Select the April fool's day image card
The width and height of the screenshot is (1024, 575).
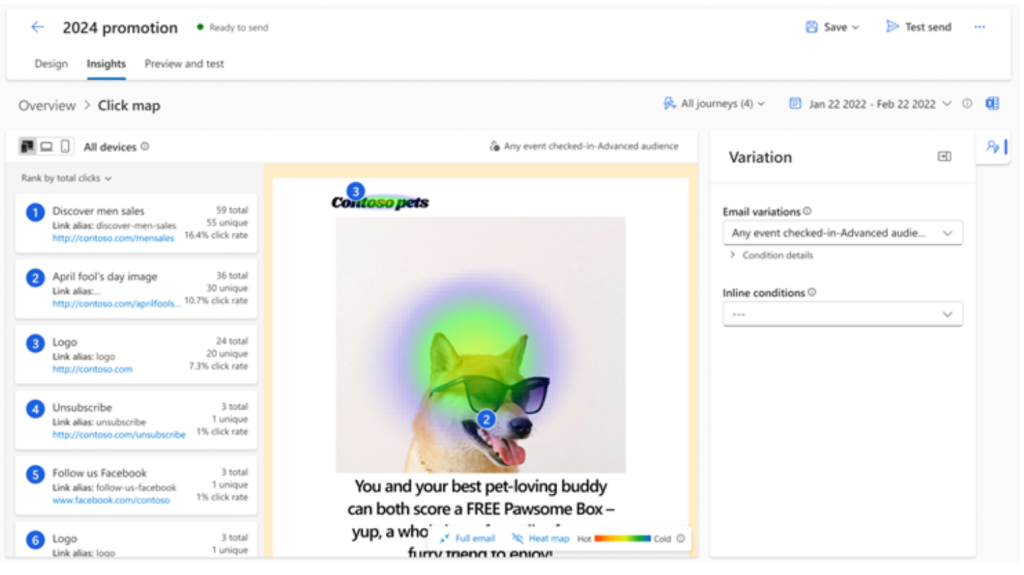(136, 289)
